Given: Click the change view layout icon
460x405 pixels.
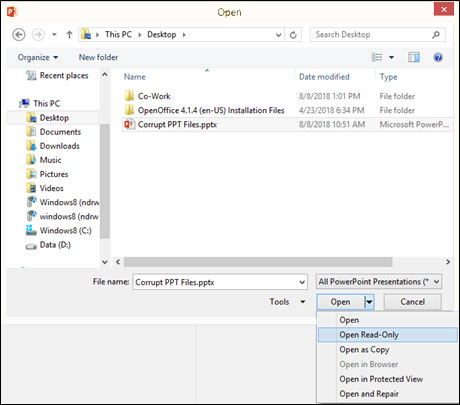Looking at the screenshot, I should [x=377, y=57].
